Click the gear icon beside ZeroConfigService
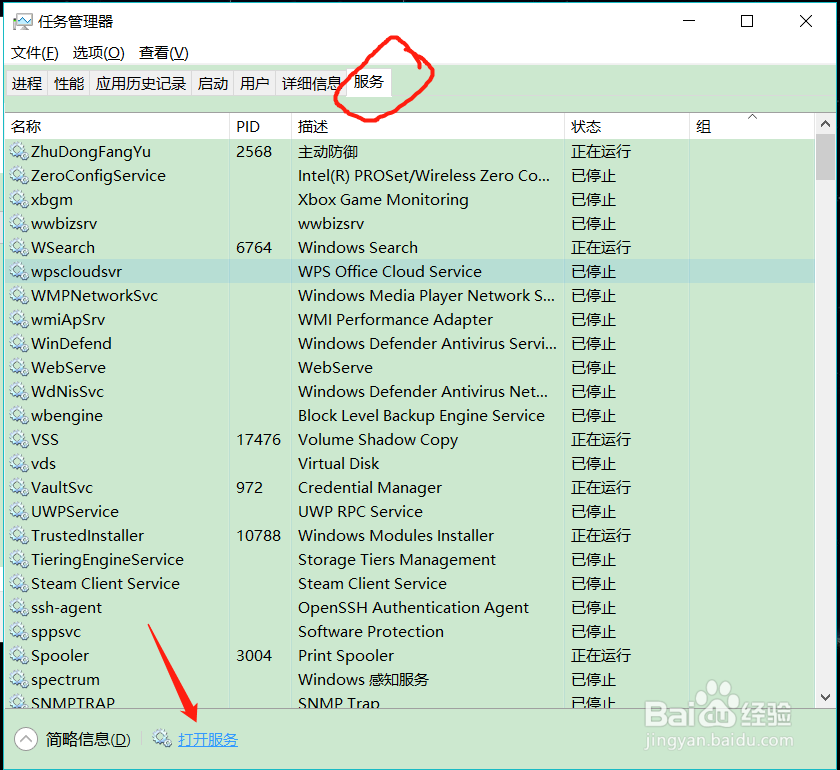This screenshot has height=770, width=840. (x=19, y=175)
